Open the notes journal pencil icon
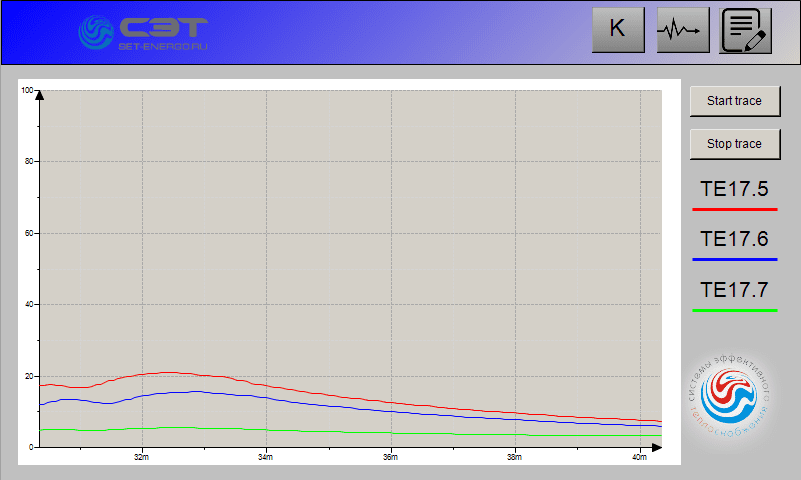The height and width of the screenshot is (480, 801). (x=746, y=30)
